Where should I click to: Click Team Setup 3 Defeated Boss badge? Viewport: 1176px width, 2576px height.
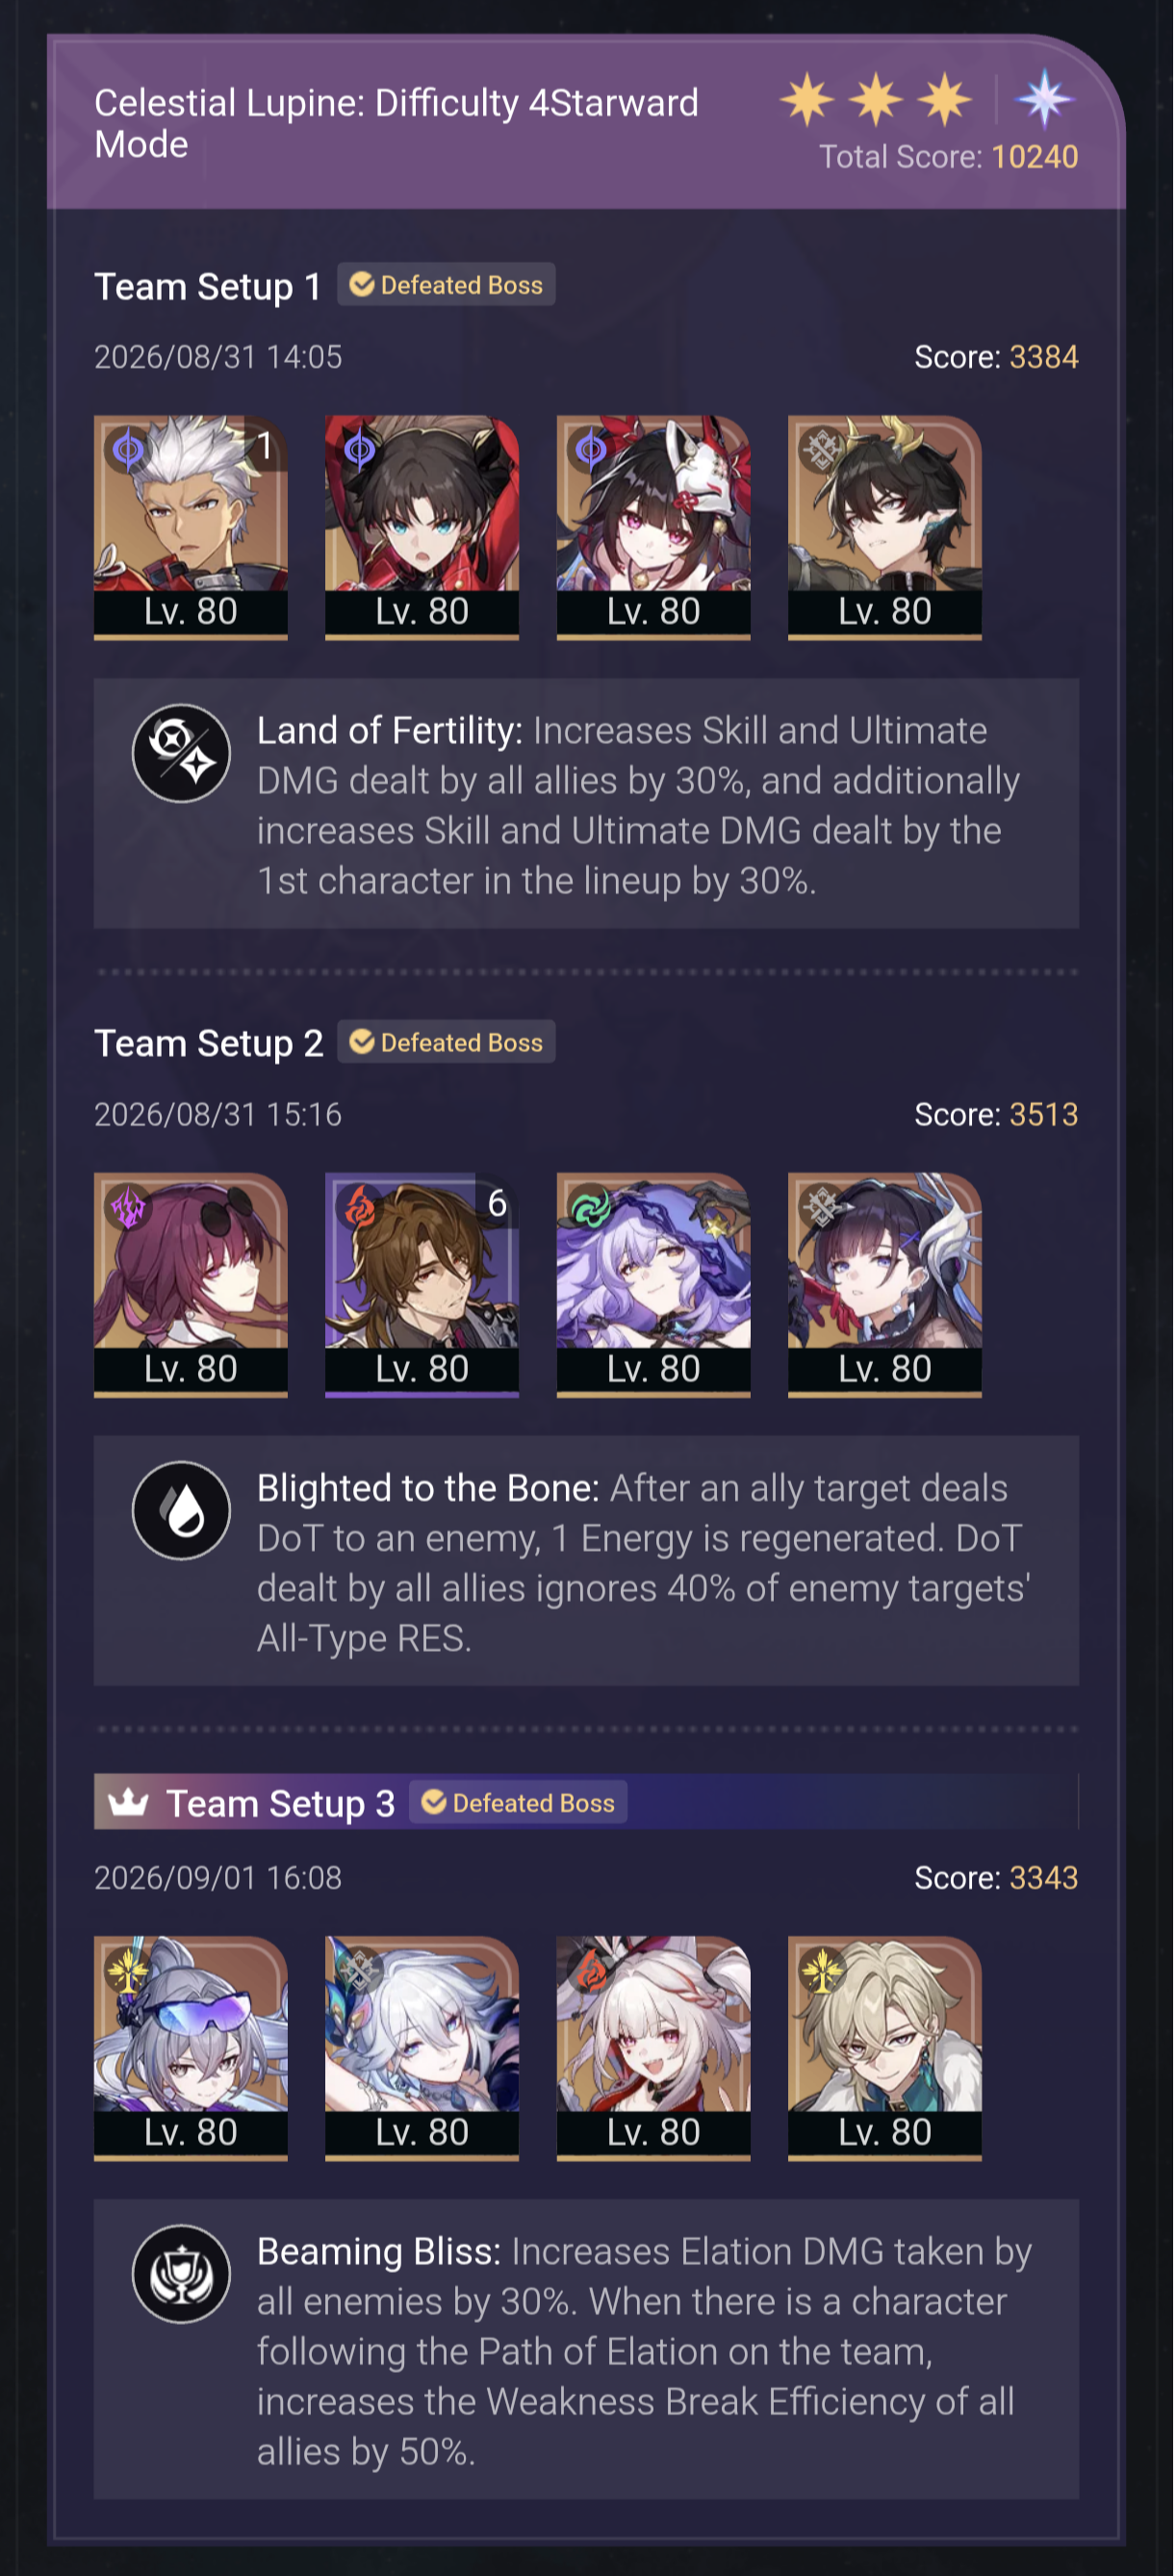click(519, 1804)
